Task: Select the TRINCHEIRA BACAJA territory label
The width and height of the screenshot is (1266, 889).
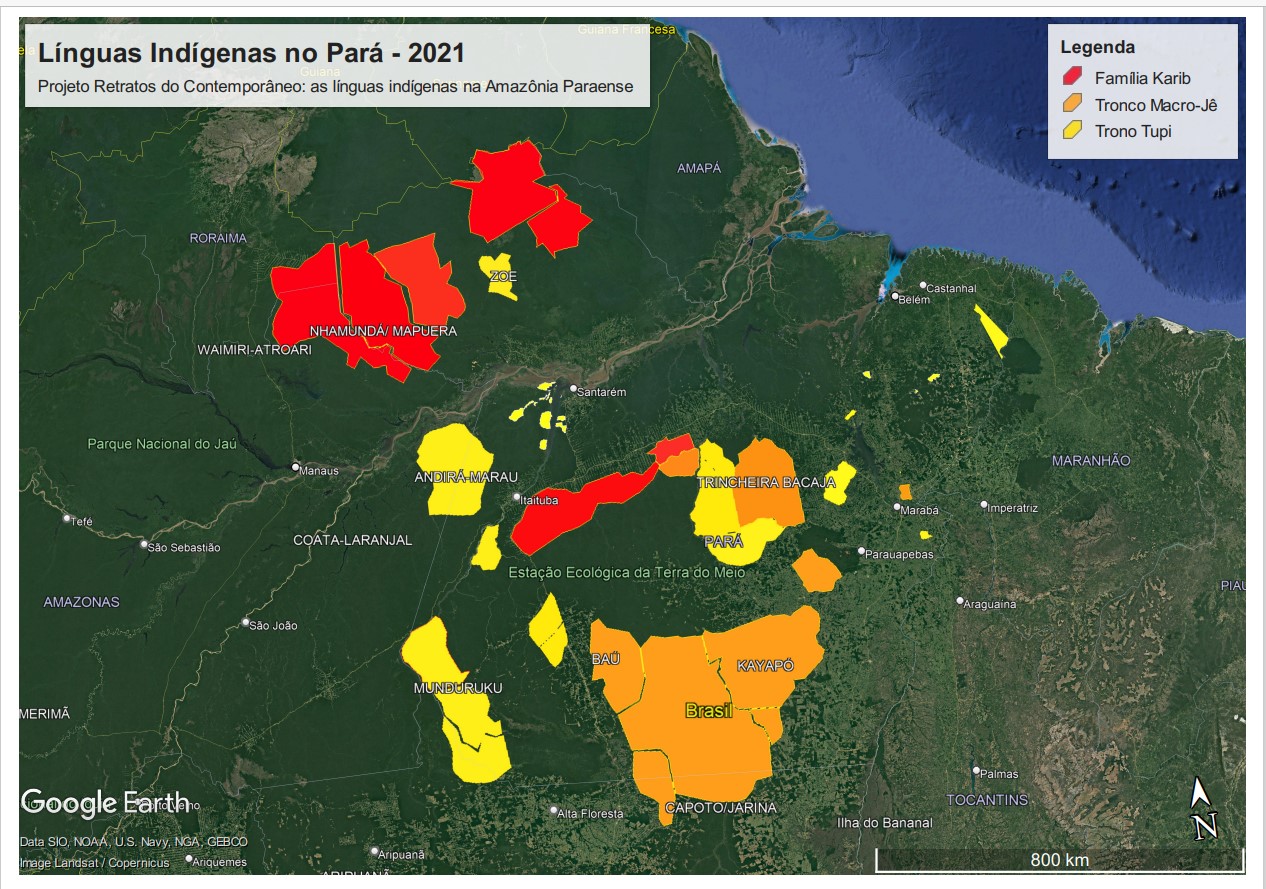Action: (765, 483)
